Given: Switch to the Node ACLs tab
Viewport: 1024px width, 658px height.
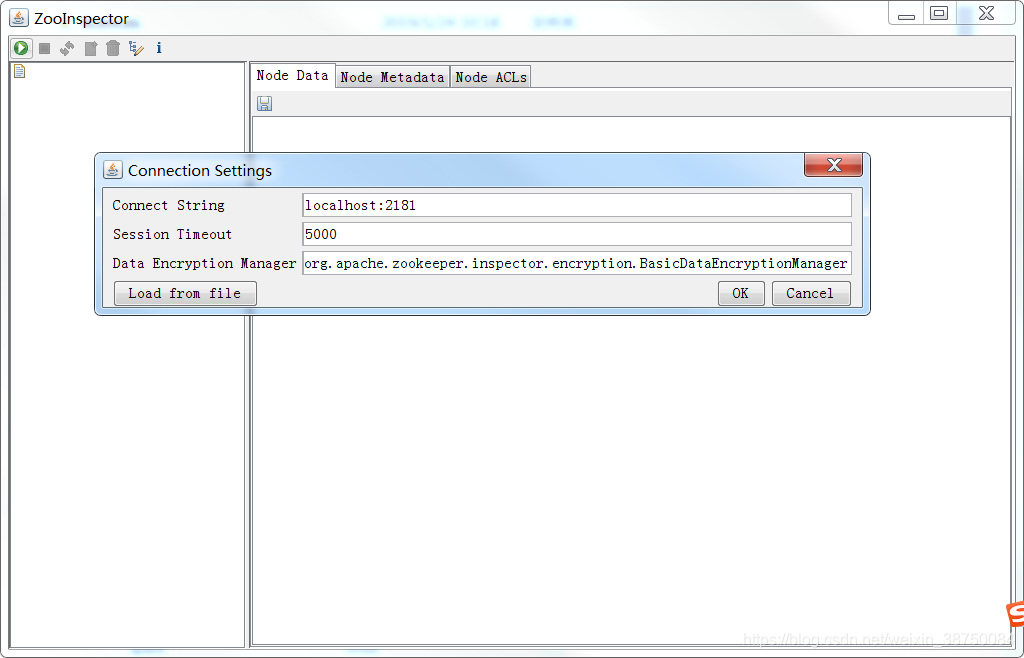Looking at the screenshot, I should (x=491, y=77).
